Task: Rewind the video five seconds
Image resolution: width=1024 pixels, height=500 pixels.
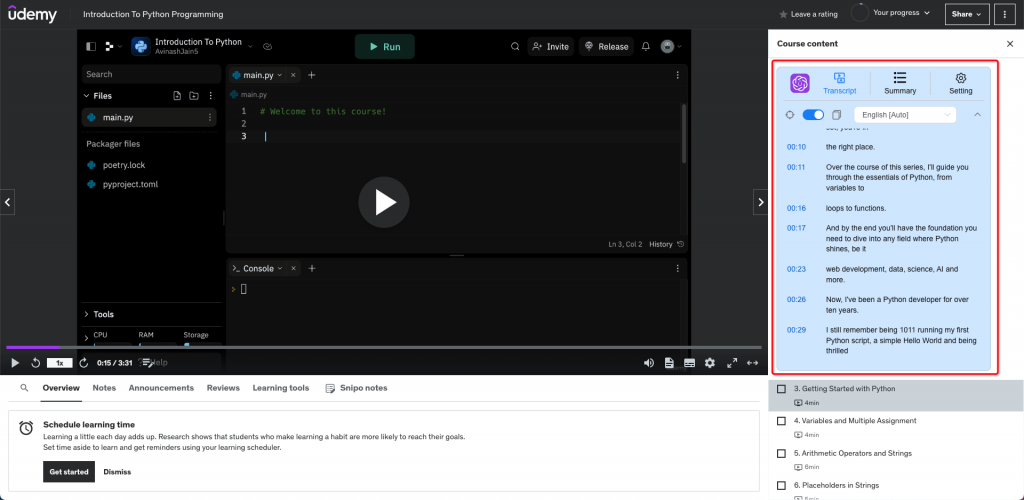Action: 36,363
